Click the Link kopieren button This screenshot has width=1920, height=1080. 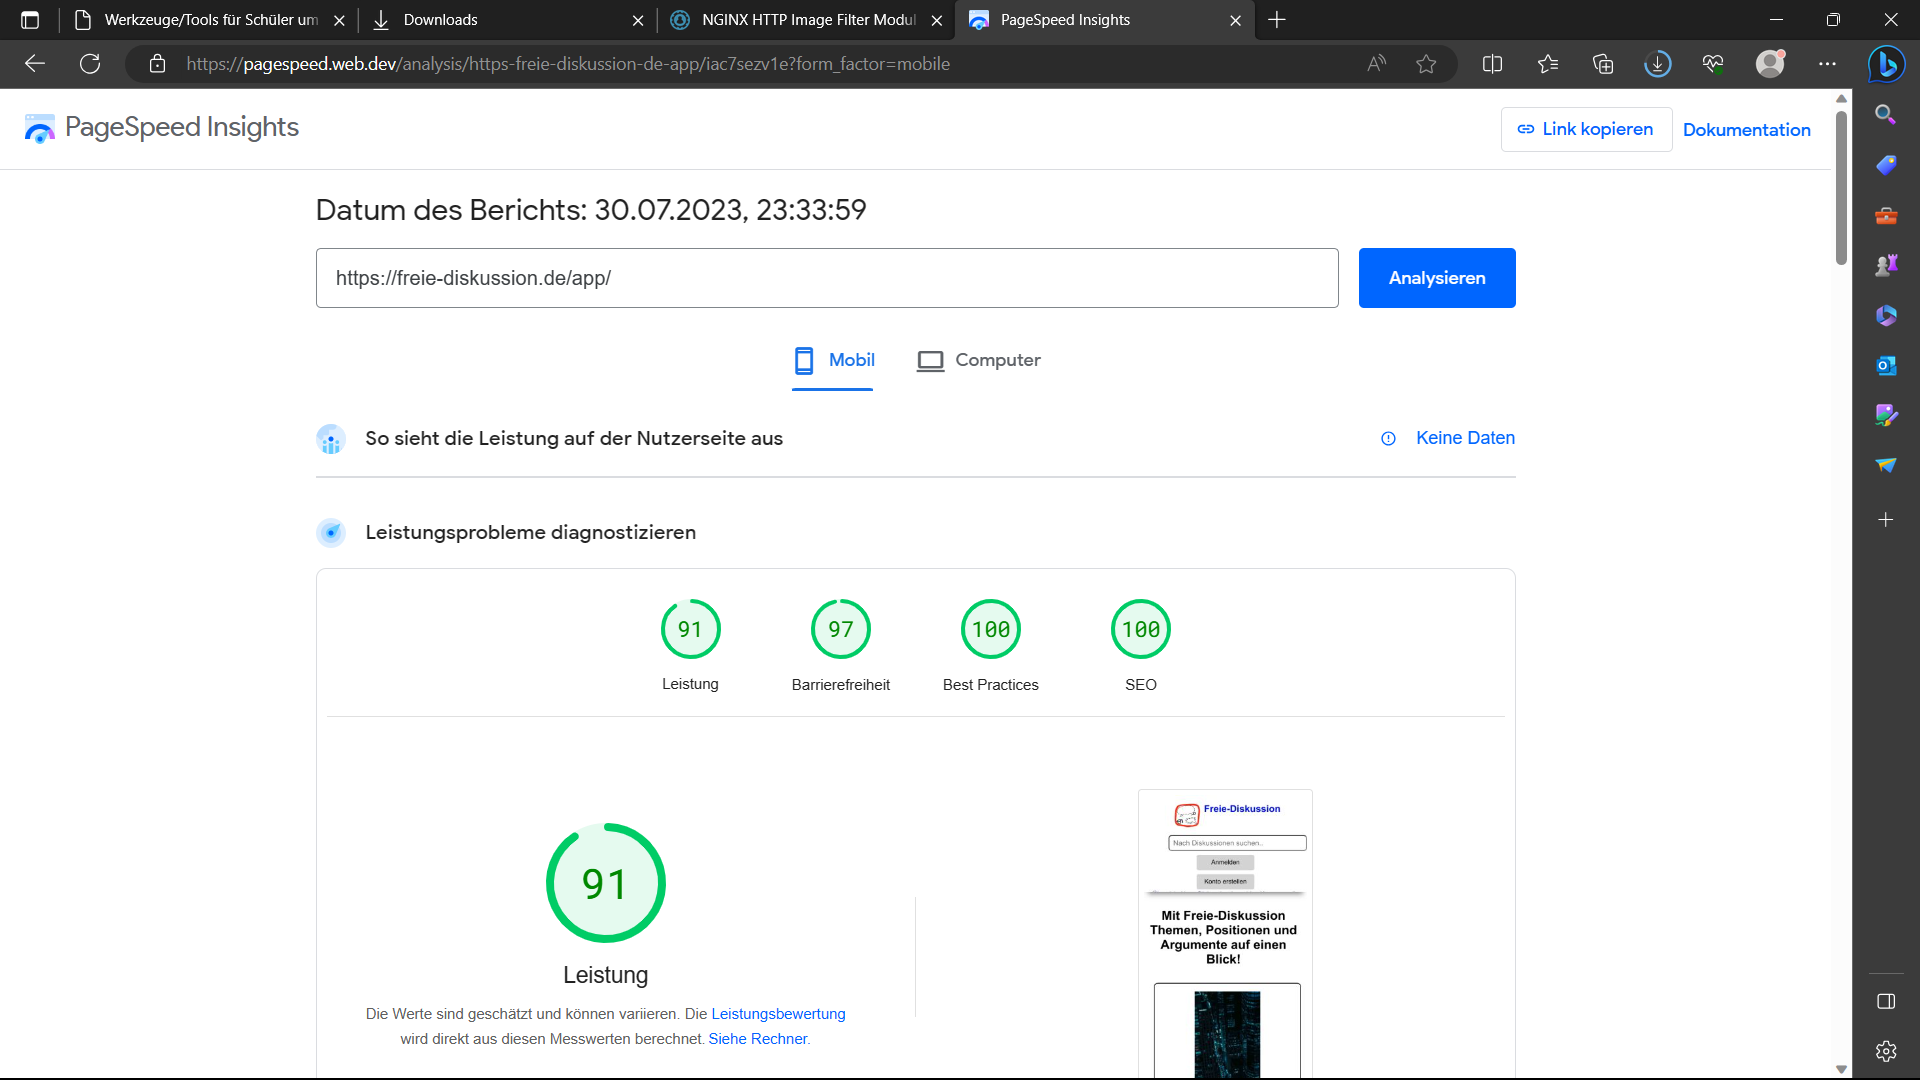1586,129
